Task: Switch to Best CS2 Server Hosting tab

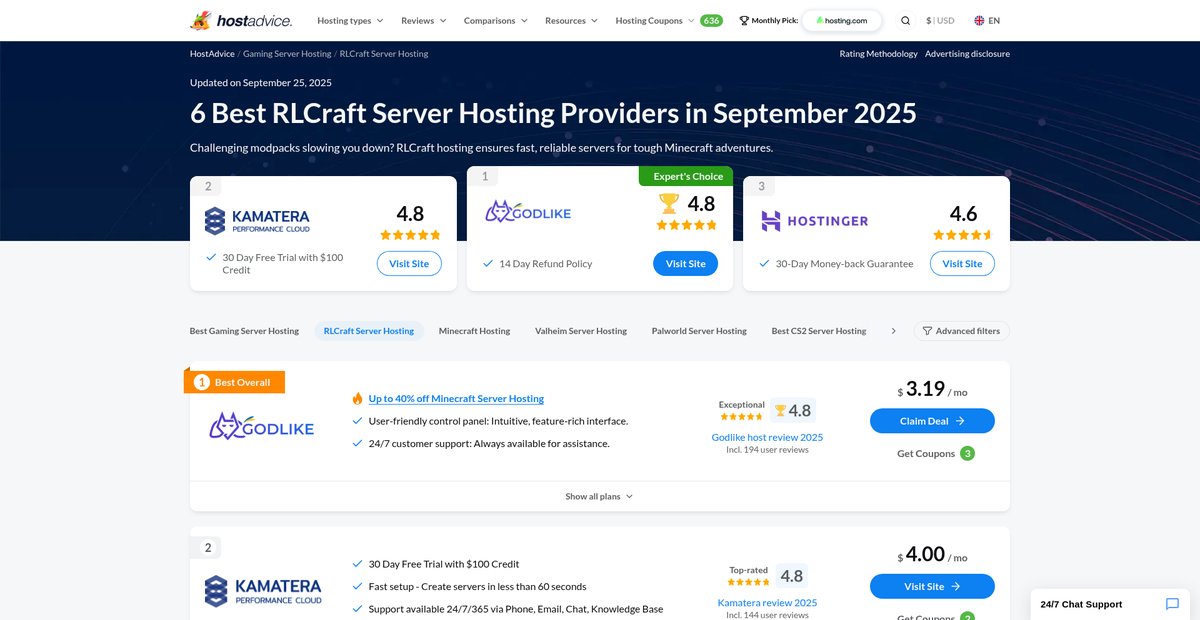Action: click(x=819, y=331)
